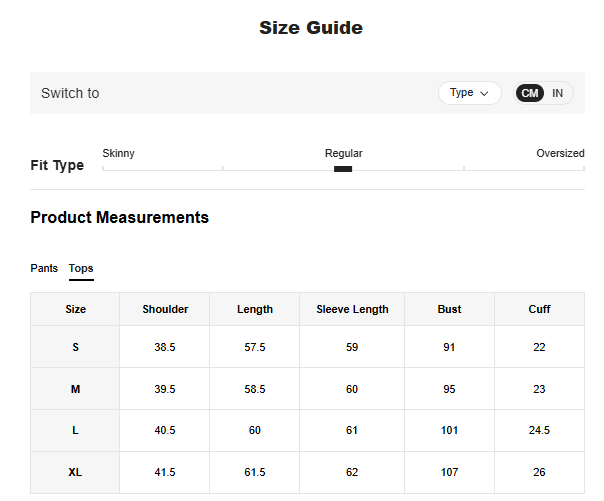This screenshot has width=604, height=501.
Task: Select the Tops tab
Action: pyautogui.click(x=81, y=268)
